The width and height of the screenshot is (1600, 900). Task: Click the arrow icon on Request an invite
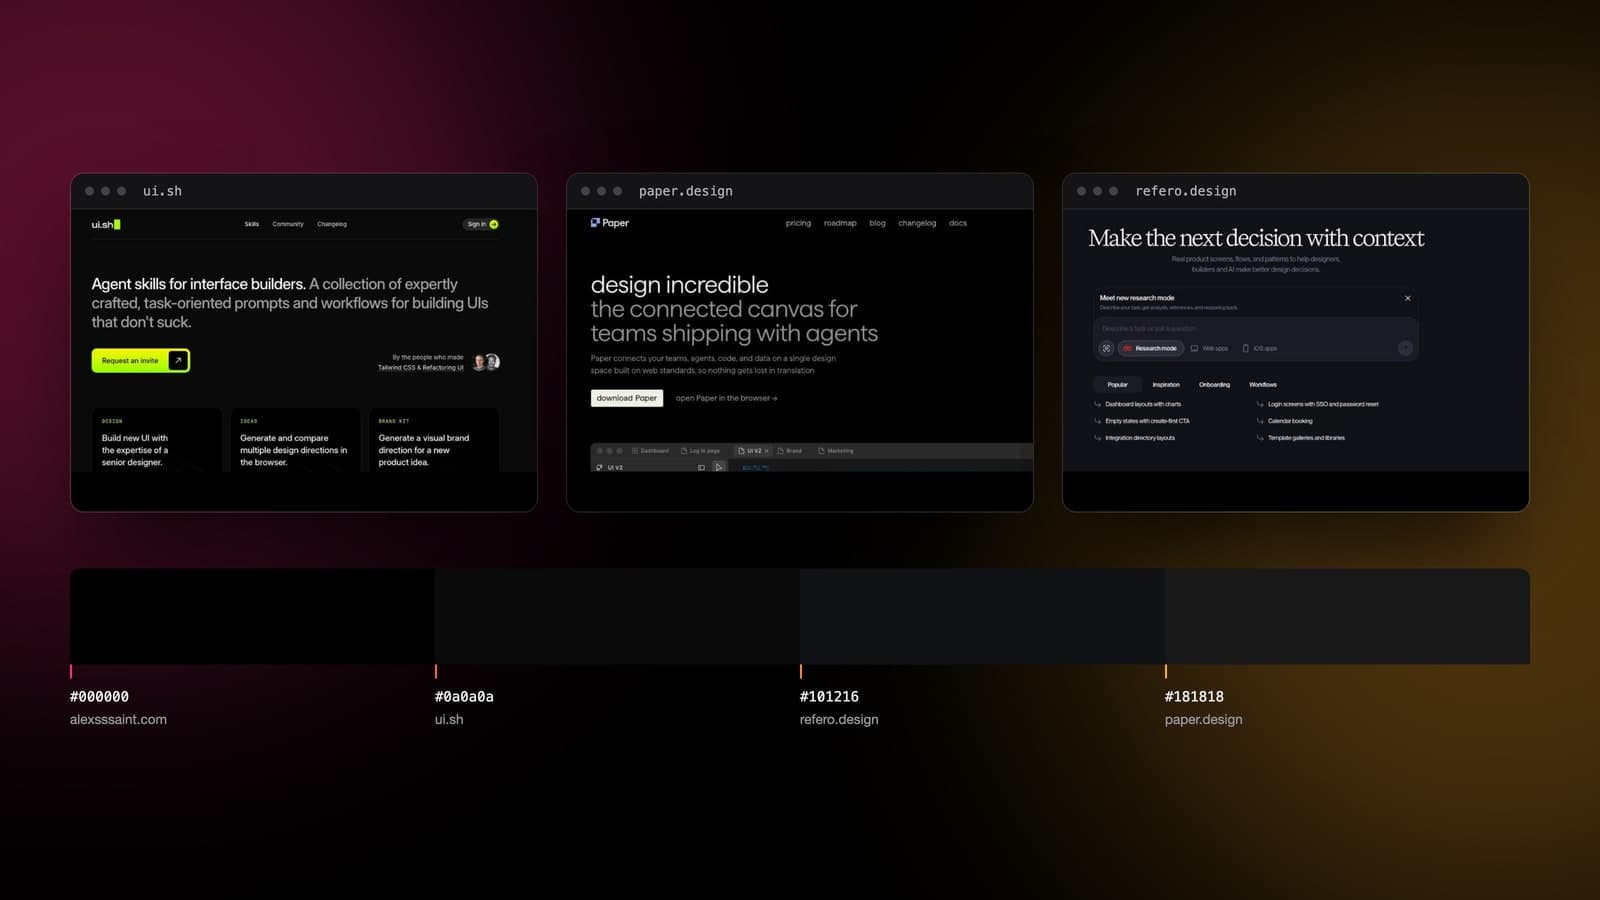tap(178, 360)
